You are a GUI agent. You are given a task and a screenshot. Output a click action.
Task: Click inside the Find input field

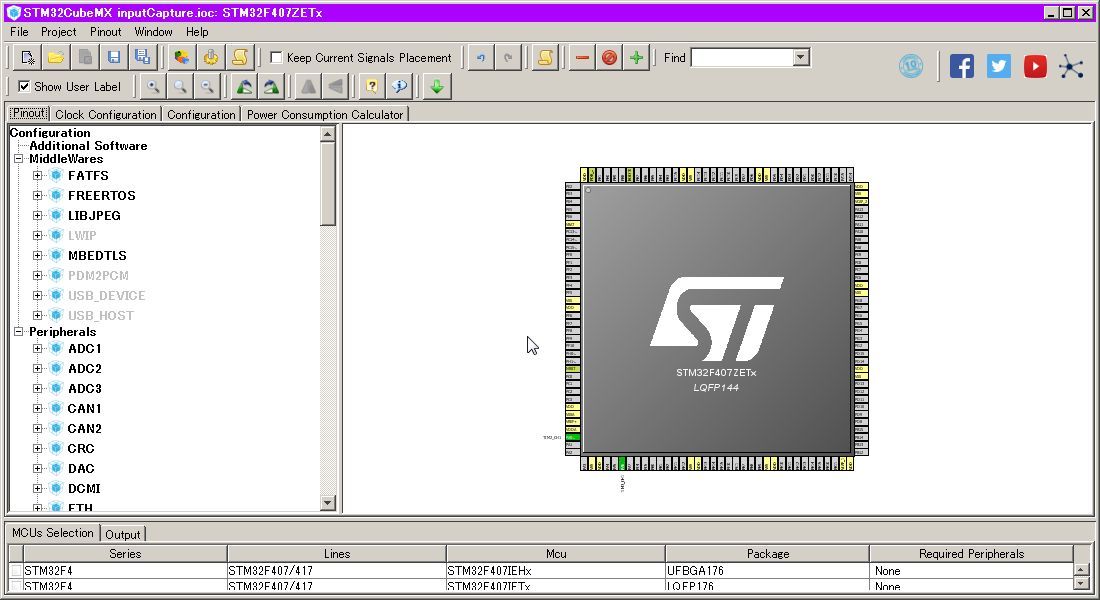[x=742, y=58]
